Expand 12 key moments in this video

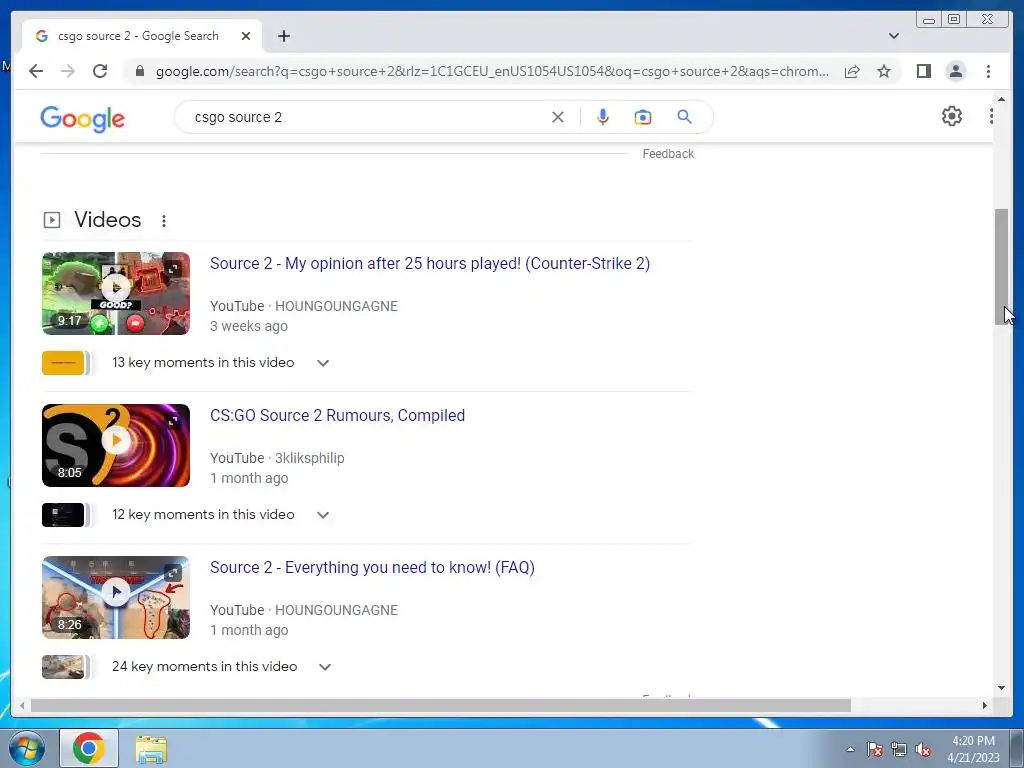point(323,515)
